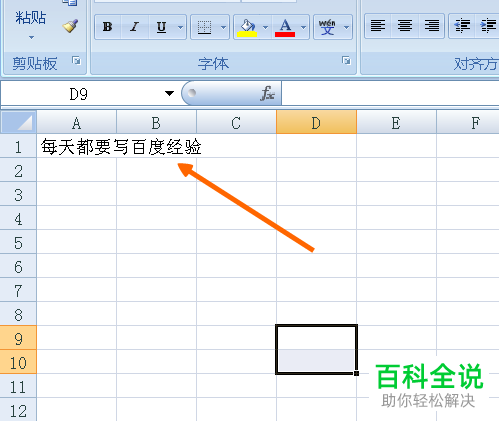Select row 1 header
Screen dimensions: 499x421
[18, 146]
